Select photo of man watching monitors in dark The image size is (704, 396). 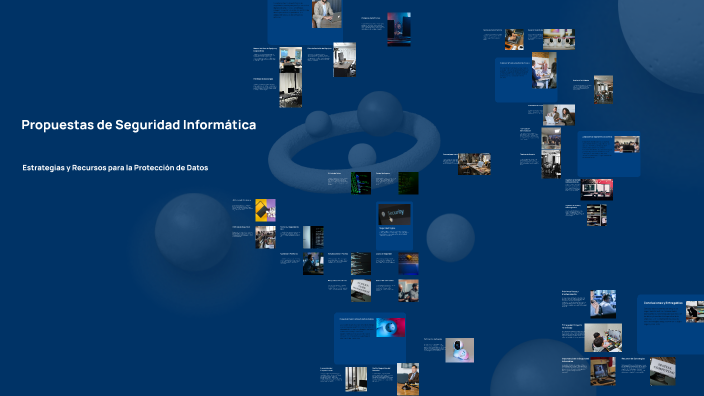[x=313, y=264]
